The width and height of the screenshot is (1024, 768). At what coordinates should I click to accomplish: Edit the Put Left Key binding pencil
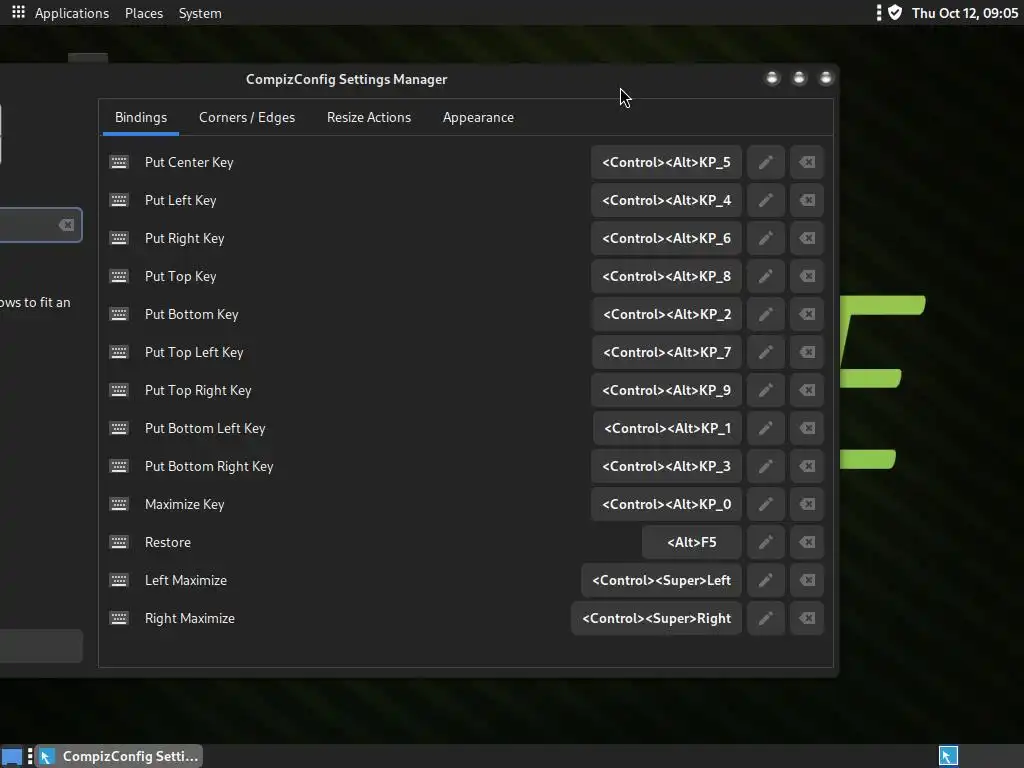coord(765,200)
